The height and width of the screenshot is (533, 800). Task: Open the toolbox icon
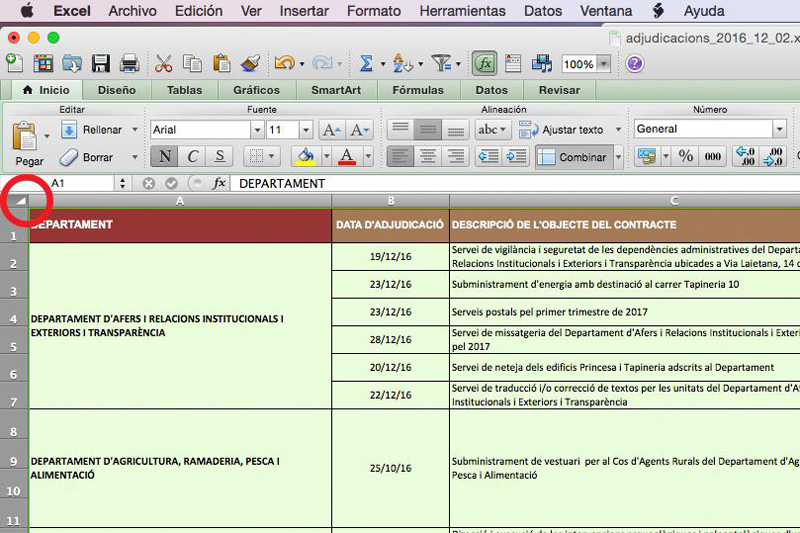[513, 64]
